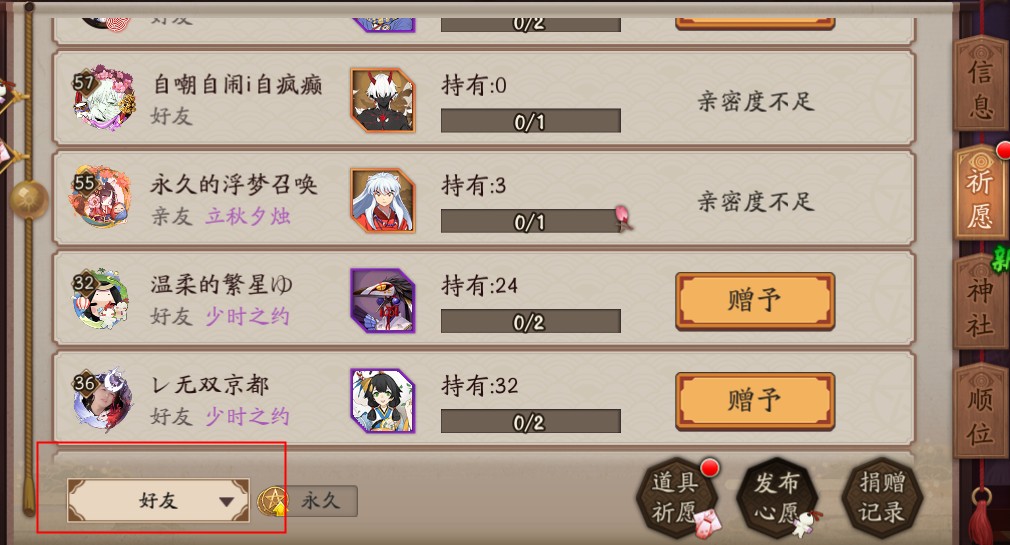Image resolution: width=1010 pixels, height=545 pixels.
Task: Click 赠予 for レ无双京都
Action: coord(755,401)
